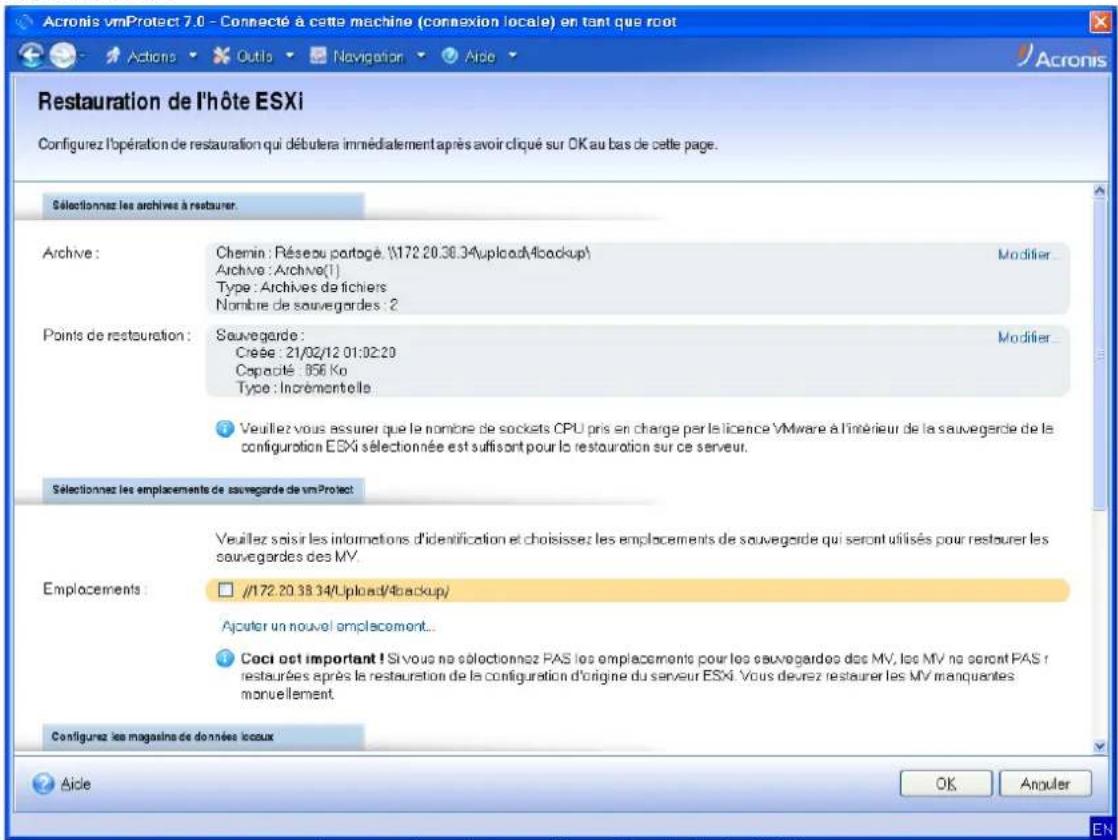1118x840 pixels.
Task: Click the info icon beside 'Ceci est important'
Action: (x=225, y=658)
